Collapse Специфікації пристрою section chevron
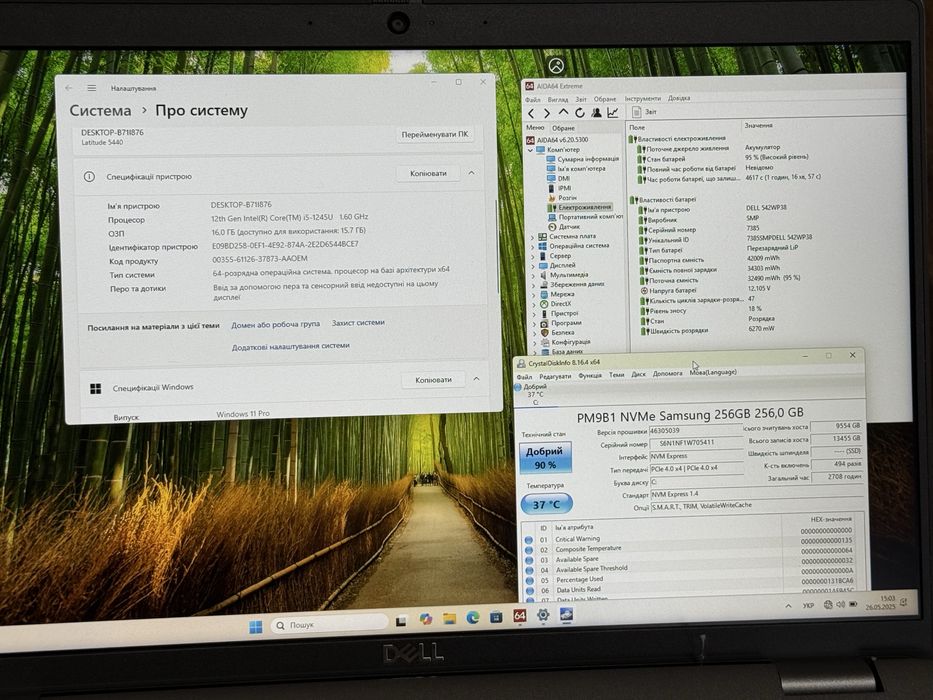 click(471, 173)
